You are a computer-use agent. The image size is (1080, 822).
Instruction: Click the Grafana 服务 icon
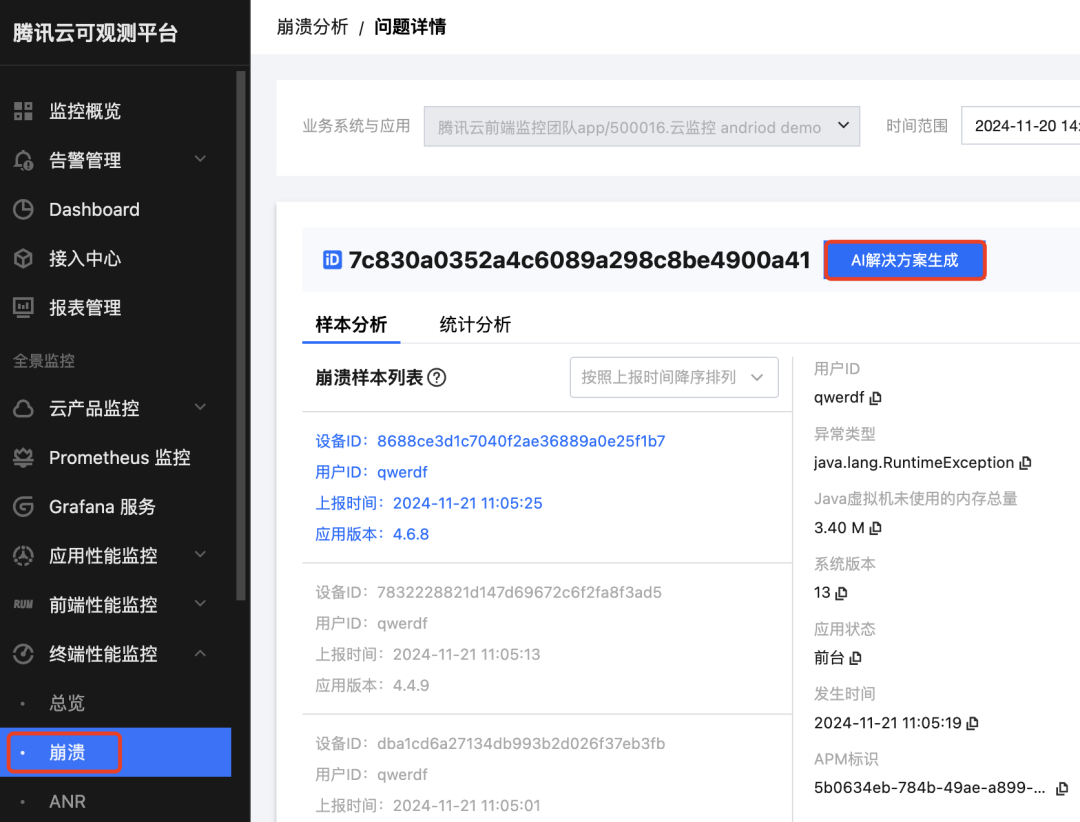23,506
